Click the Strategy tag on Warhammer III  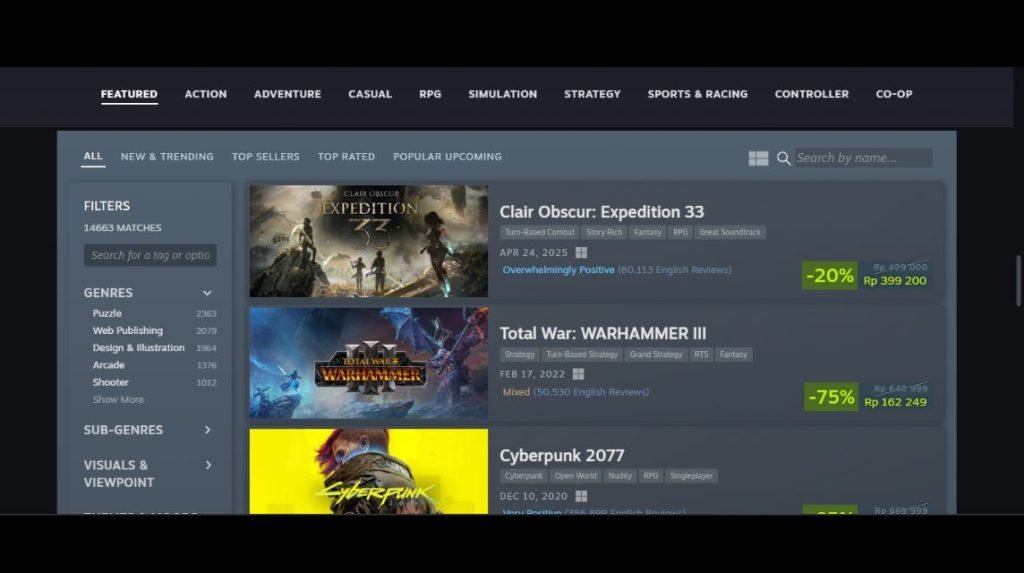519,354
